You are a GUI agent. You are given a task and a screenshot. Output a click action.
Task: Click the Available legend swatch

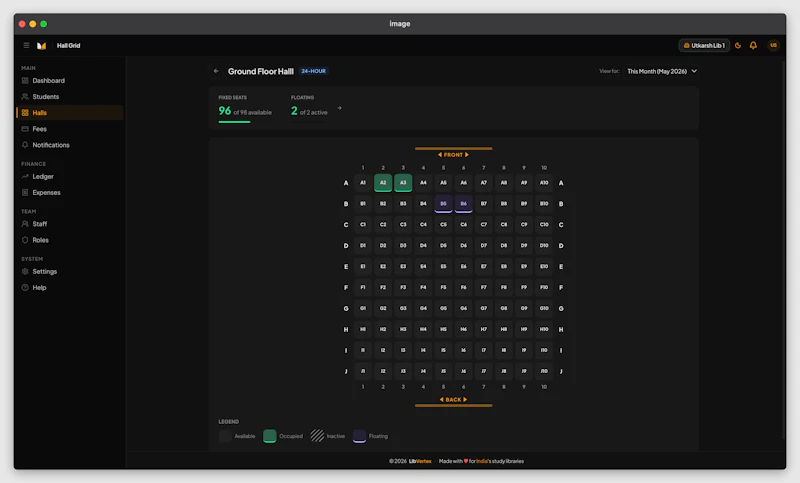click(x=225, y=436)
